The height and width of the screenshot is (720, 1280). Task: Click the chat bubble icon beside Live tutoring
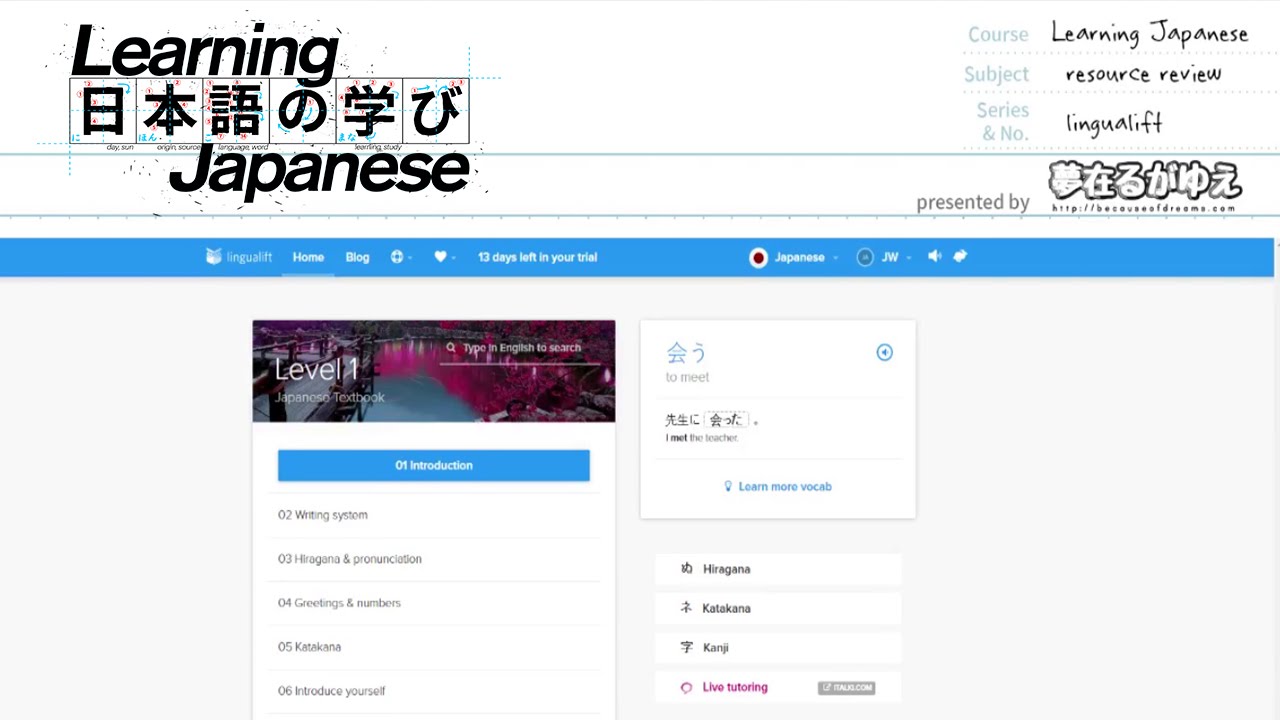tap(686, 688)
